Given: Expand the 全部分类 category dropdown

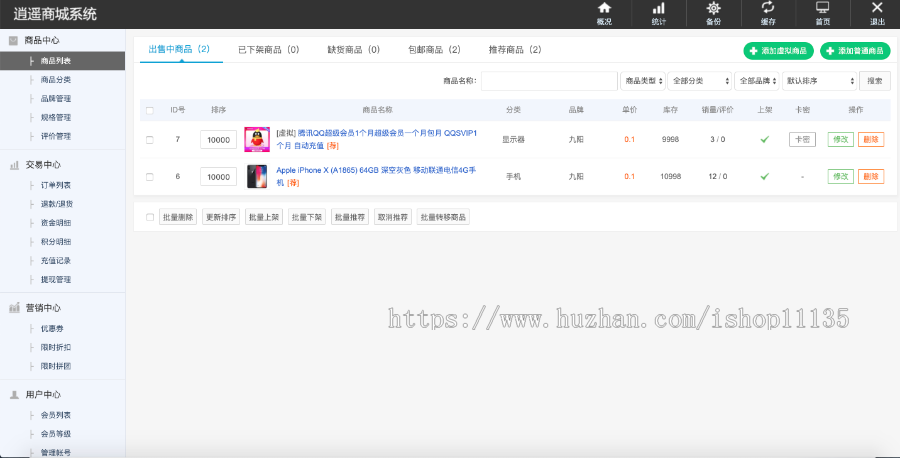Looking at the screenshot, I should click(x=698, y=81).
